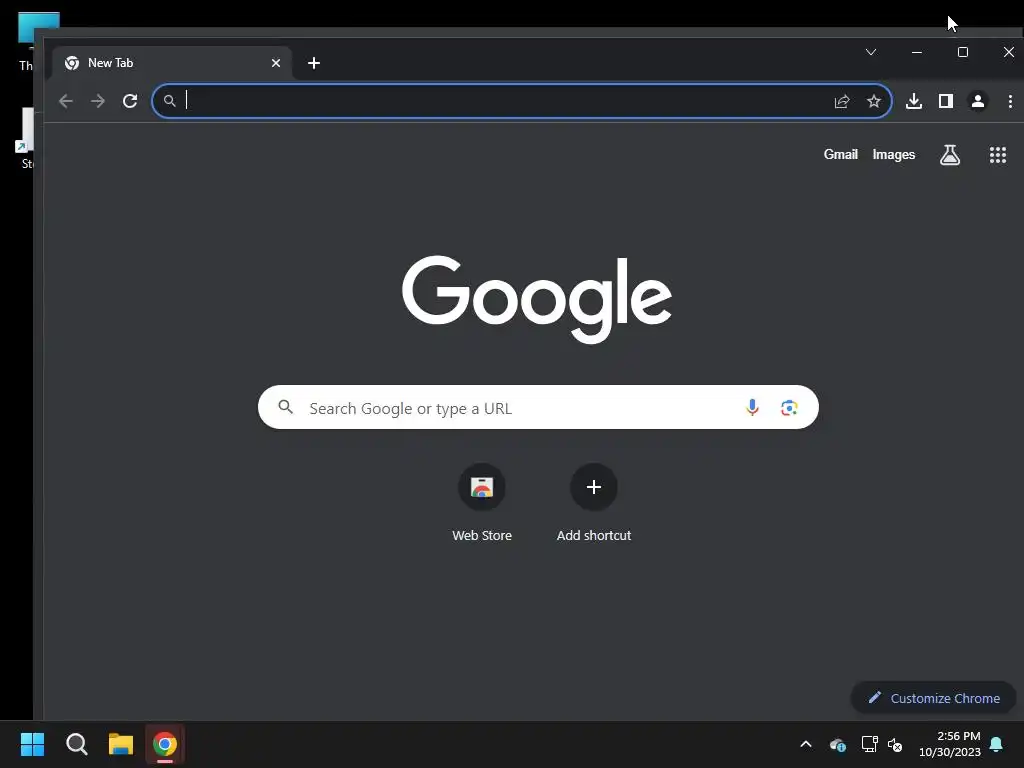Open the profile avatar icon

pos(978,101)
